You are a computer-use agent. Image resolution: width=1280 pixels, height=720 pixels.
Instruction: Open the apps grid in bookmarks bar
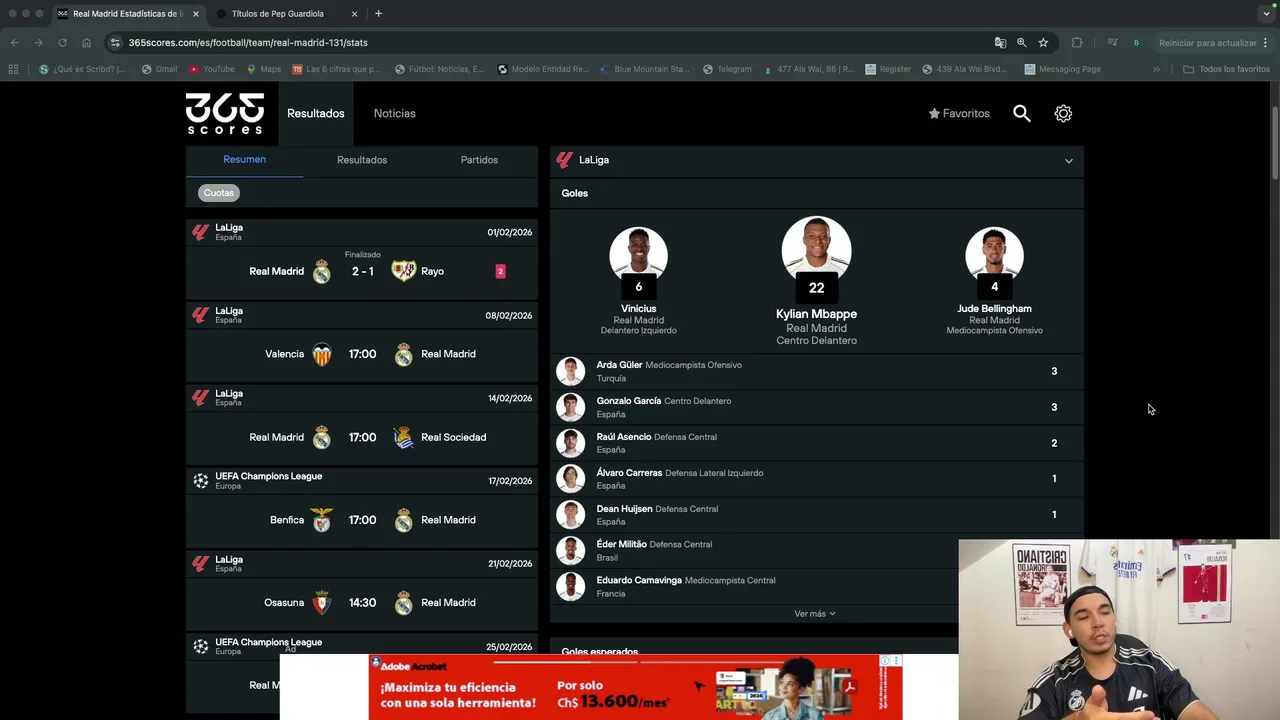pos(13,69)
